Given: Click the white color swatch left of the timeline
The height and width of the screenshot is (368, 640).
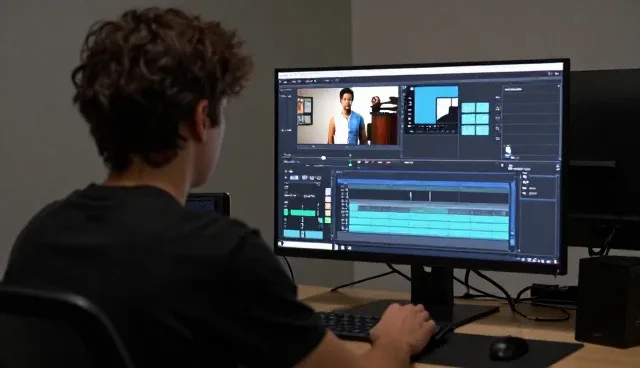Looking at the screenshot, I should click(x=328, y=191).
